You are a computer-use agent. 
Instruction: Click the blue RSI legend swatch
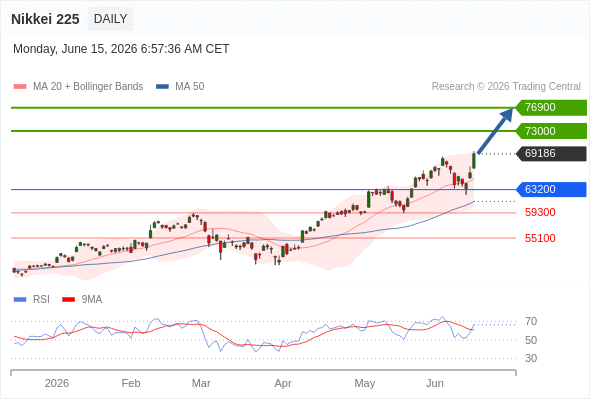click(x=20, y=300)
